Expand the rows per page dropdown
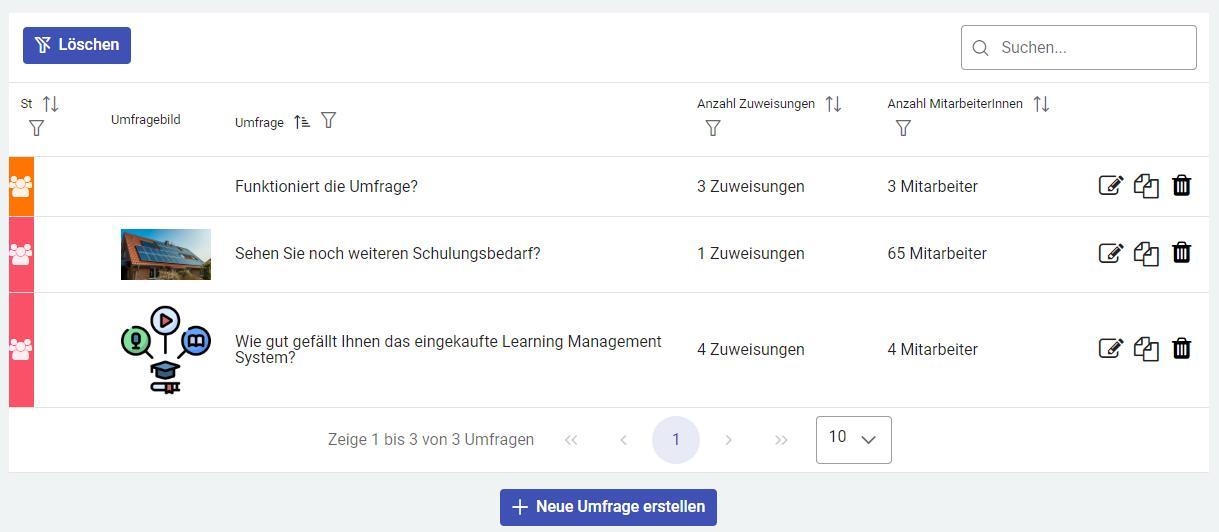 853,439
